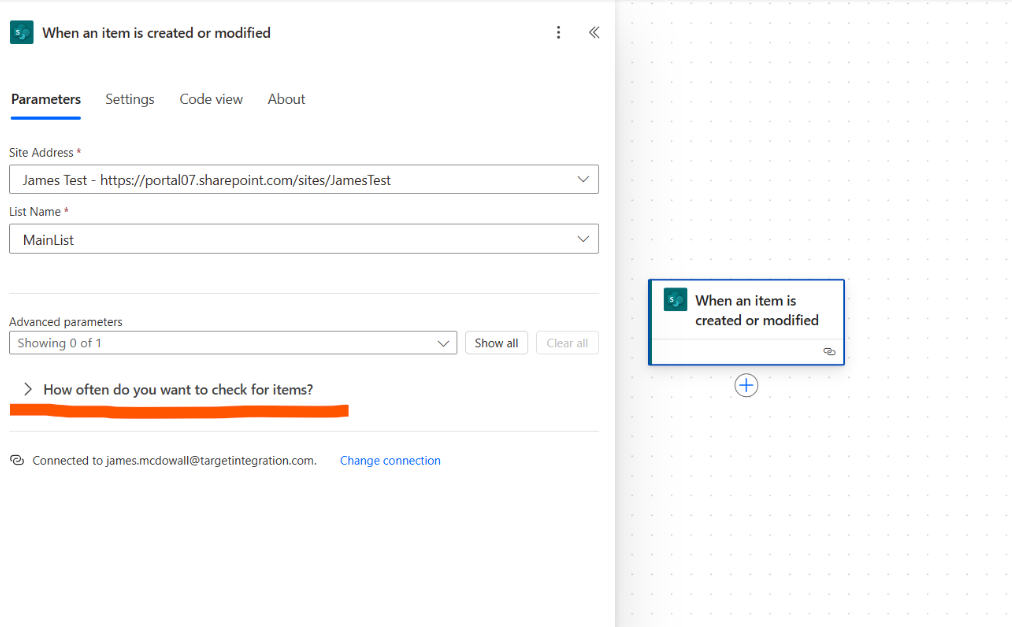The image size is (1012, 627).
Task: Click the Show all button
Action: pos(496,343)
